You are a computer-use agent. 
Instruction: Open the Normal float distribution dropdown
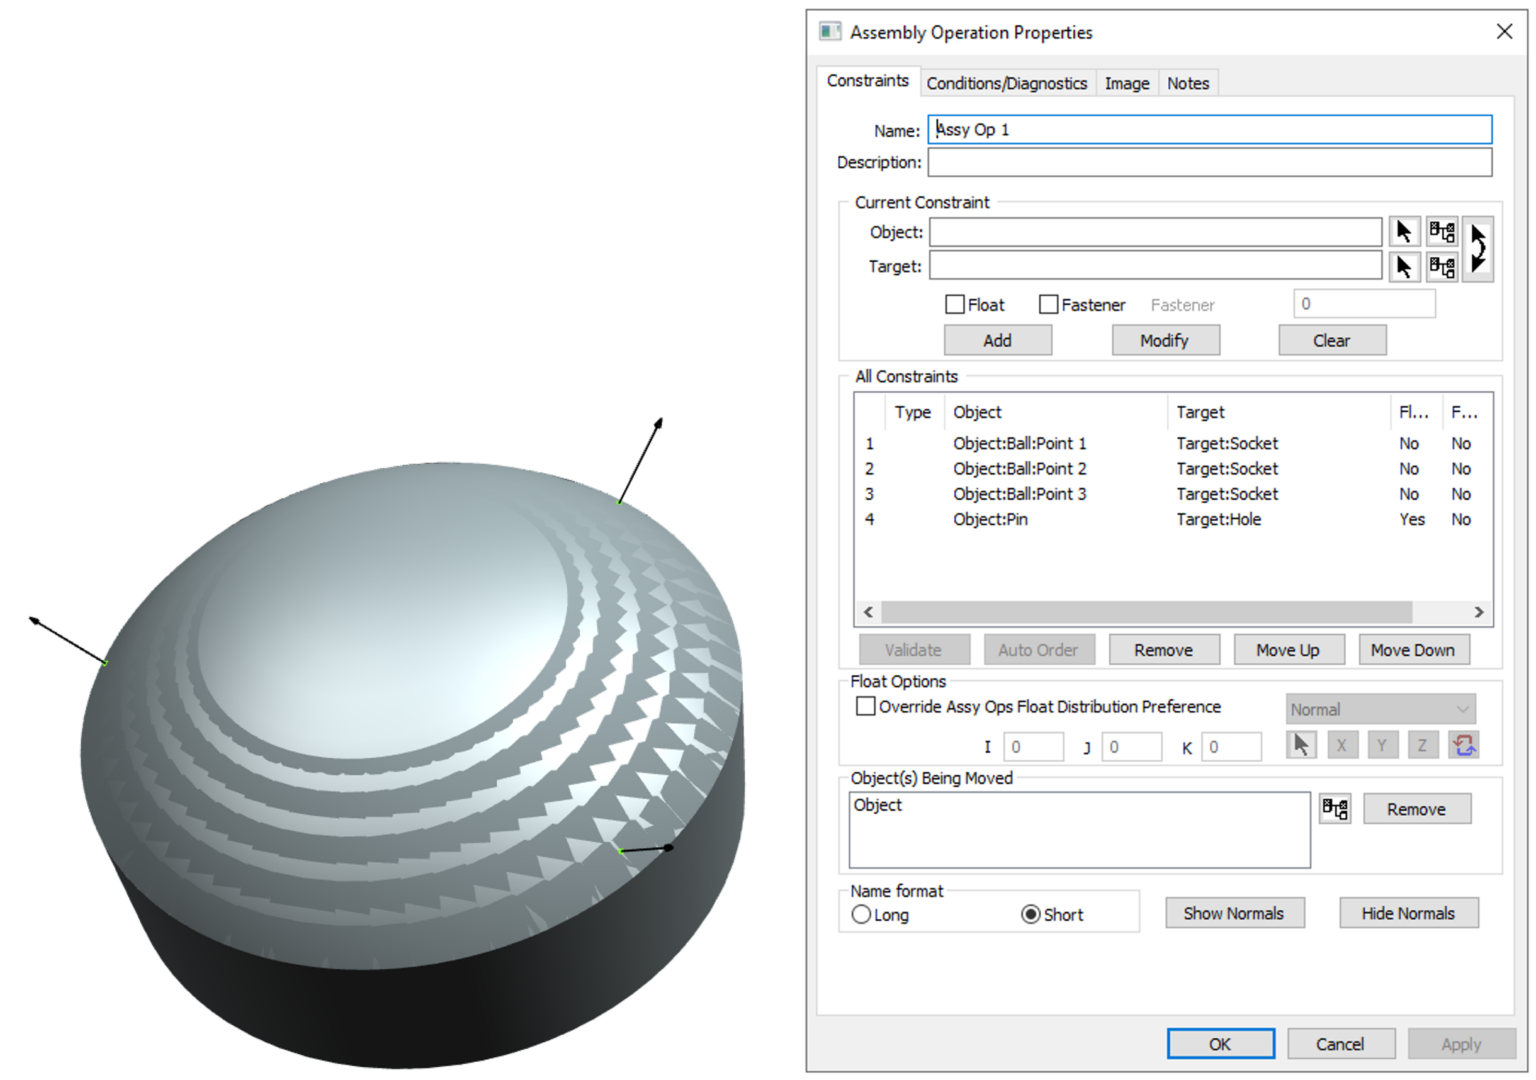pos(1380,708)
